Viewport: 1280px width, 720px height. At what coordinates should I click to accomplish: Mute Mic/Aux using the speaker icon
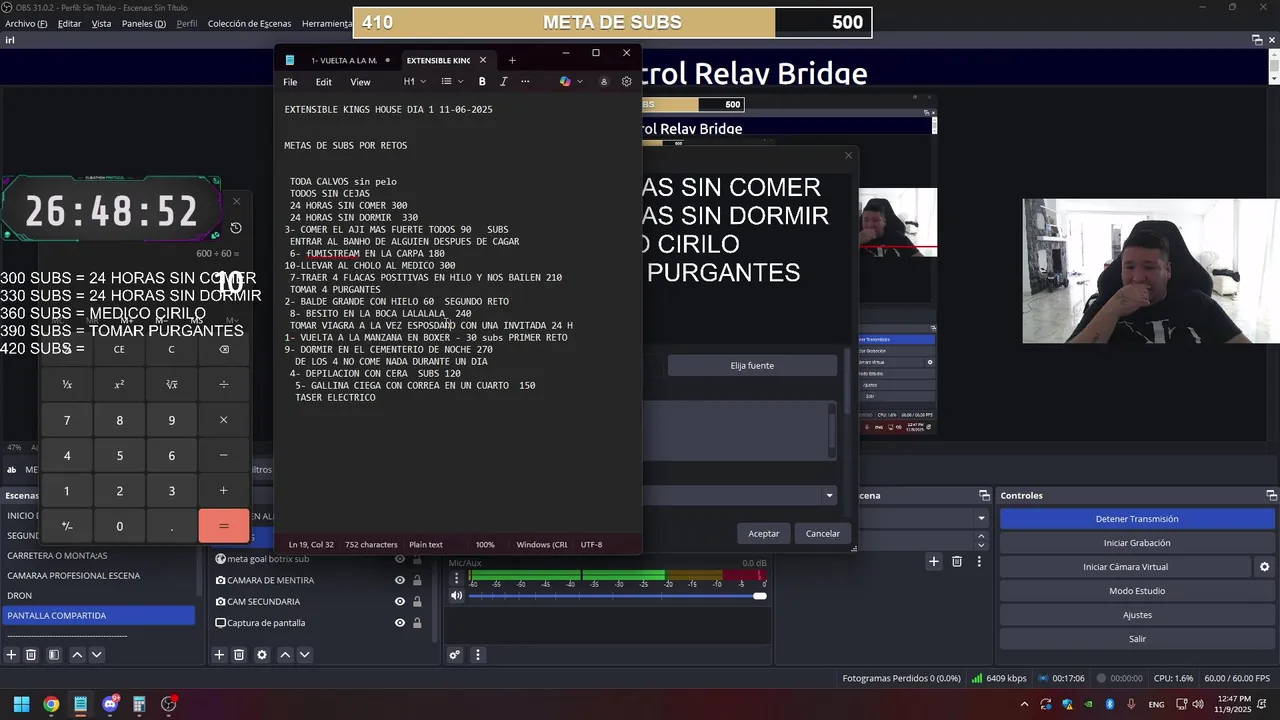click(457, 596)
